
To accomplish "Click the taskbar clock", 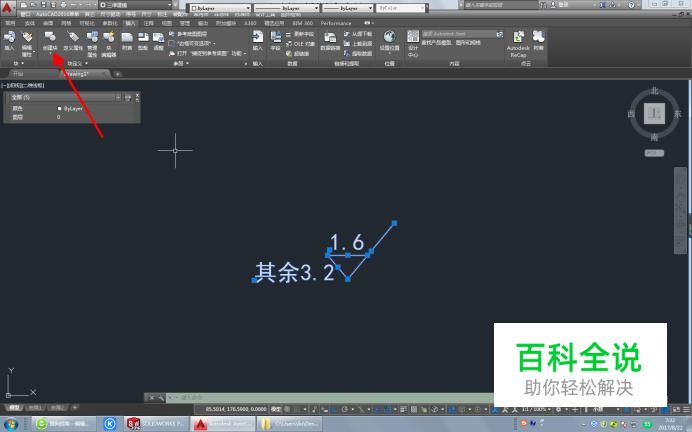I will [x=670, y=424].
